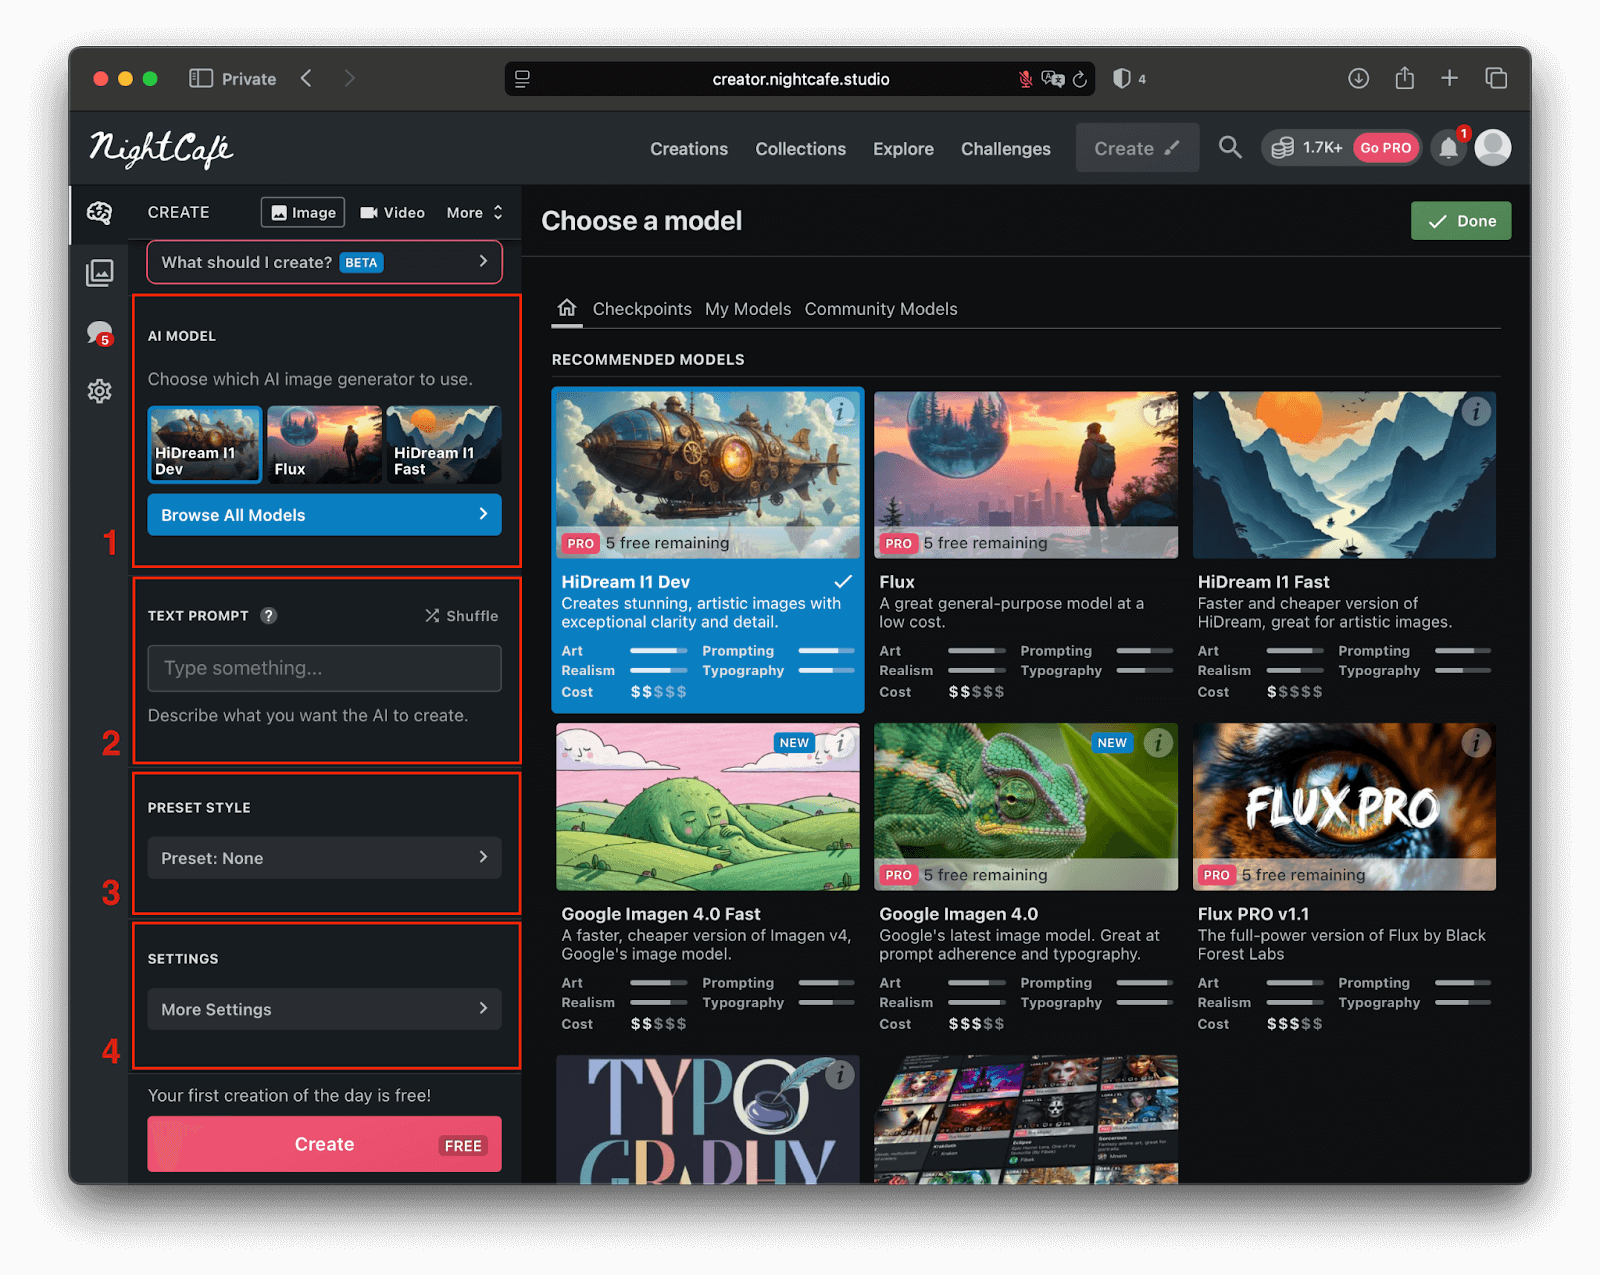Image resolution: width=1600 pixels, height=1275 pixels.
Task: Select the HiDream I1 Fast model thumbnail
Action: 443,445
